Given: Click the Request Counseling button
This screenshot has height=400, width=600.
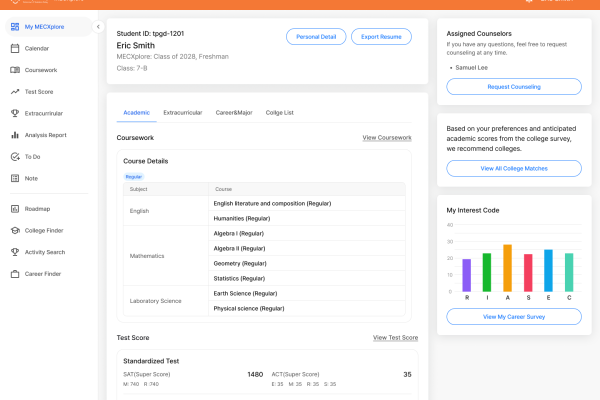Looking at the screenshot, I should [514, 87].
